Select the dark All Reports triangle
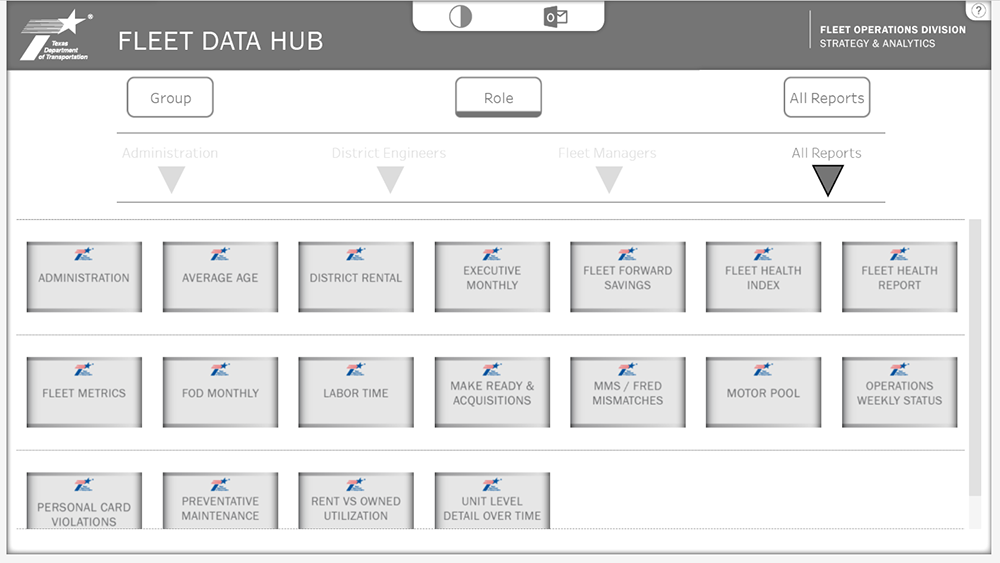The width and height of the screenshot is (1000, 563). [x=828, y=180]
